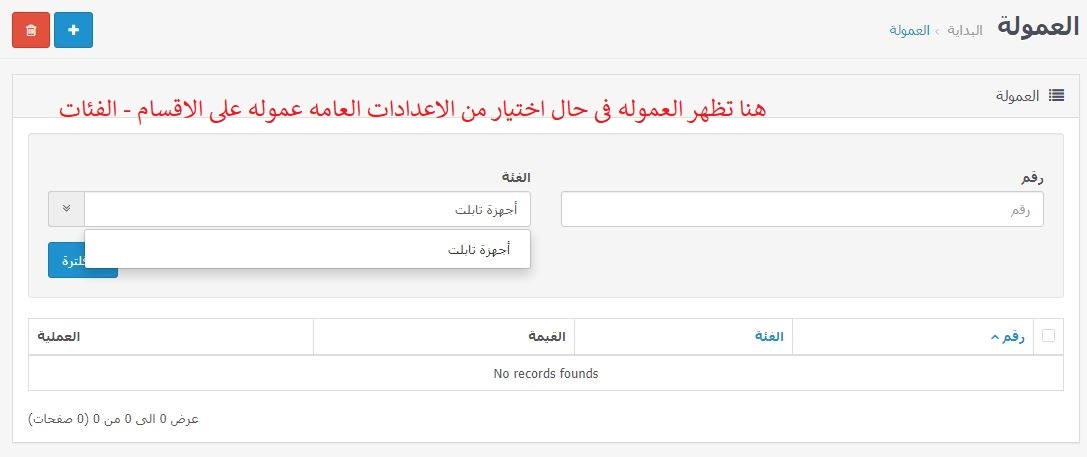Click the blue plus add button
1087x457 pixels.
tap(73, 30)
